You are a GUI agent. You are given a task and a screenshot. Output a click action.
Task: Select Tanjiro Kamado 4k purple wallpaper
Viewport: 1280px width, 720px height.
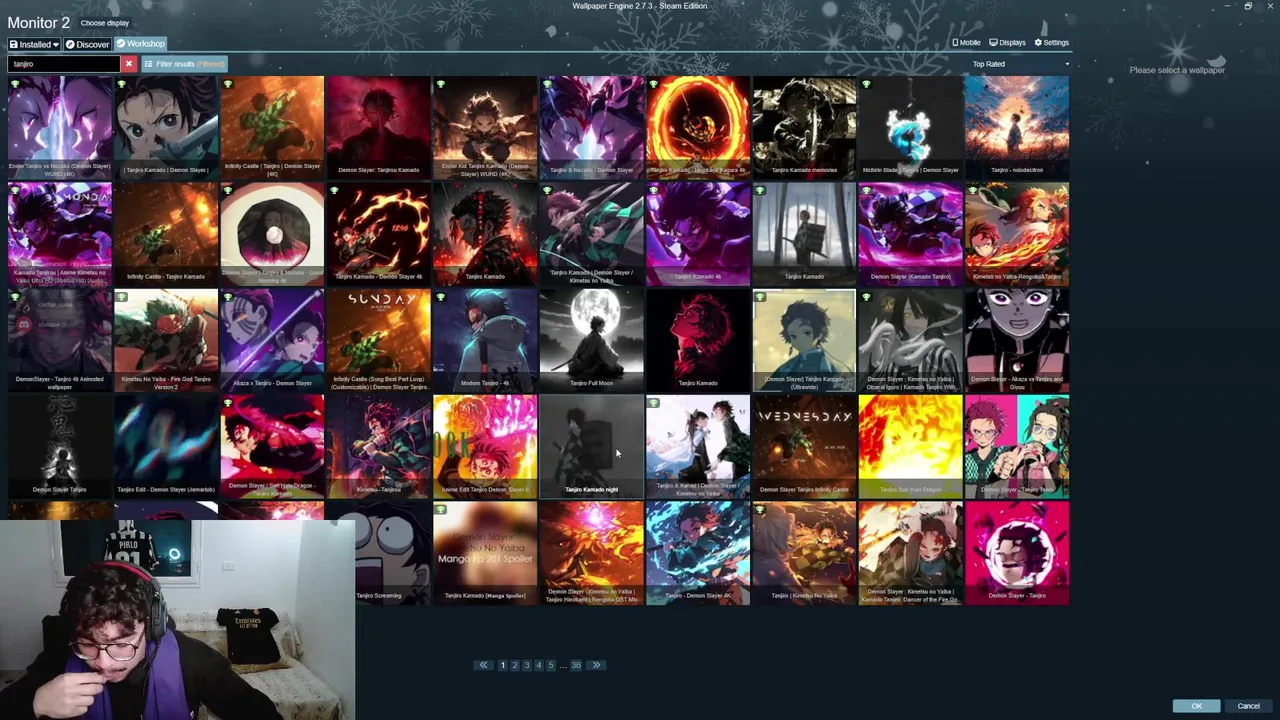click(x=698, y=234)
